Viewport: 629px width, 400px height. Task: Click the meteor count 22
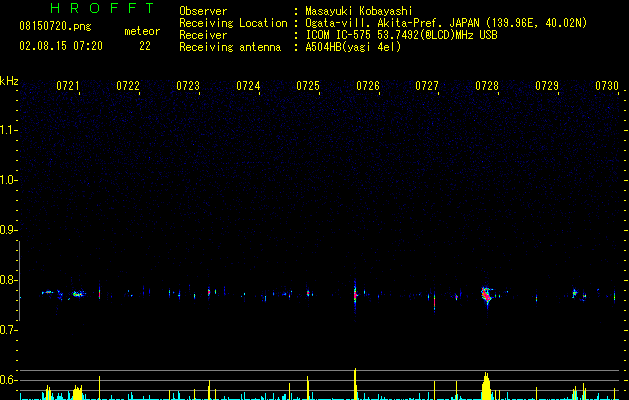(145, 46)
